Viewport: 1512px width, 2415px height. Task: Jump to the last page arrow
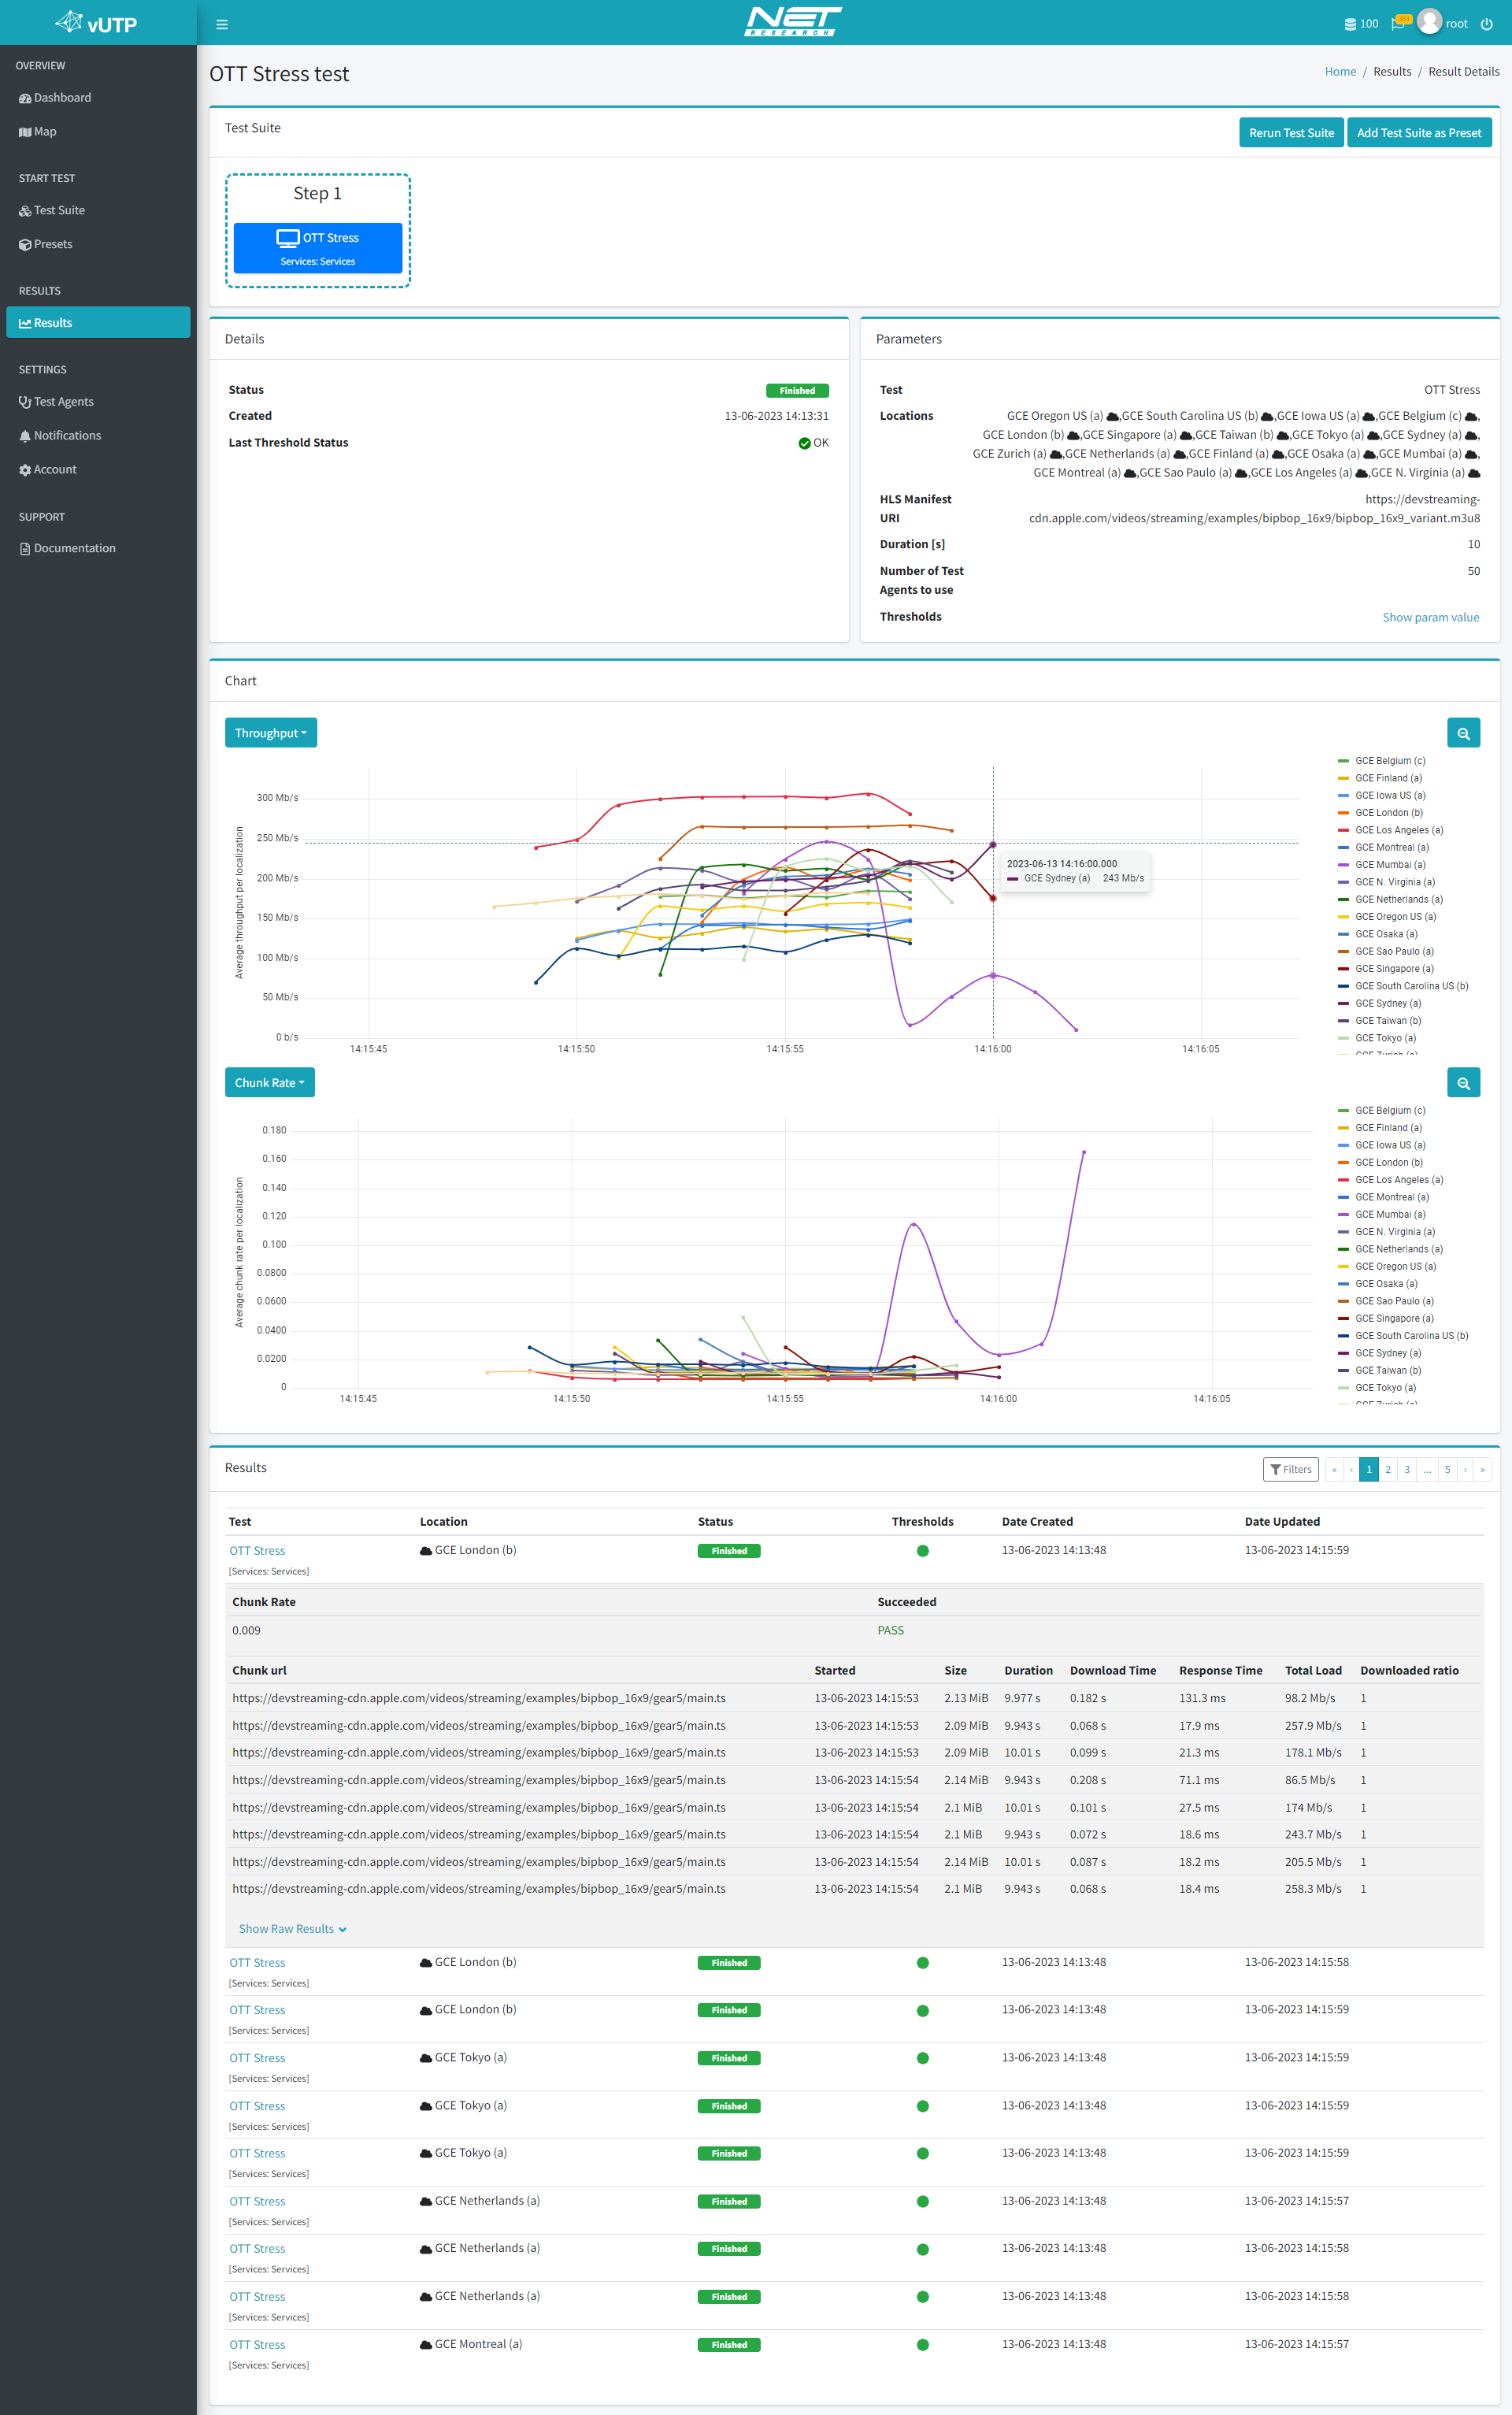1482,1470
